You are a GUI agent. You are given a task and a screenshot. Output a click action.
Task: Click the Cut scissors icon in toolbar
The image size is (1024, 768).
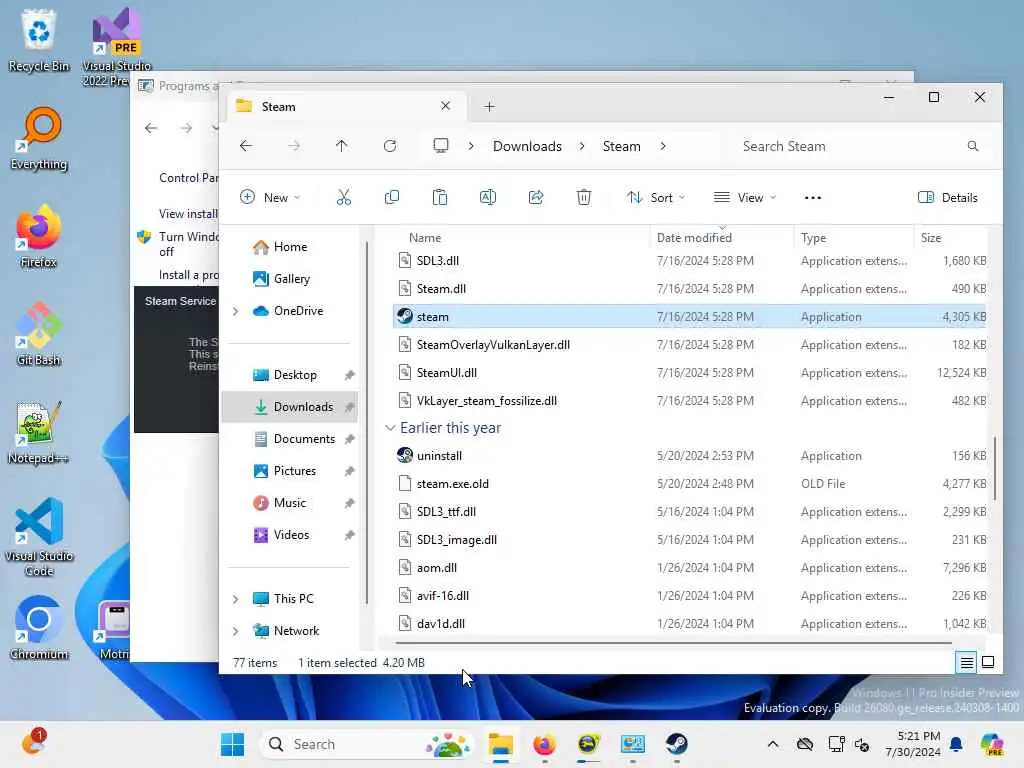344,197
